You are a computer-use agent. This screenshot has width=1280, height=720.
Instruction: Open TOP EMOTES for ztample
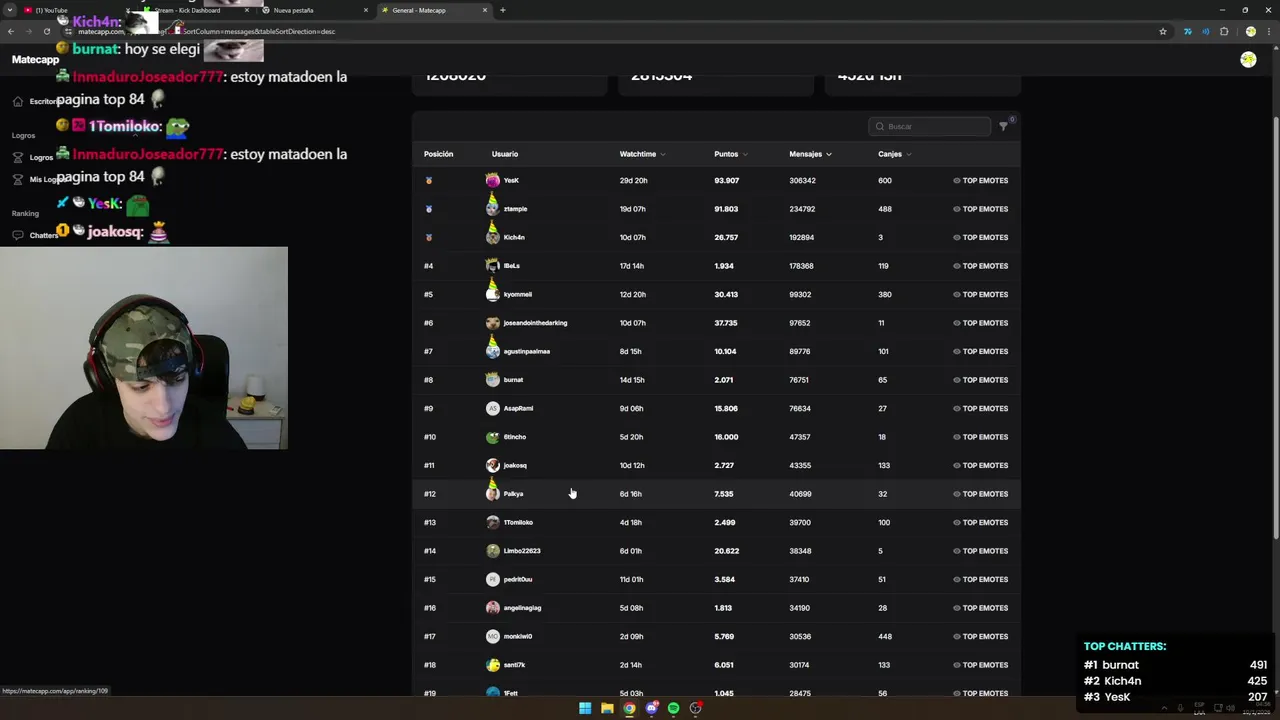(980, 209)
